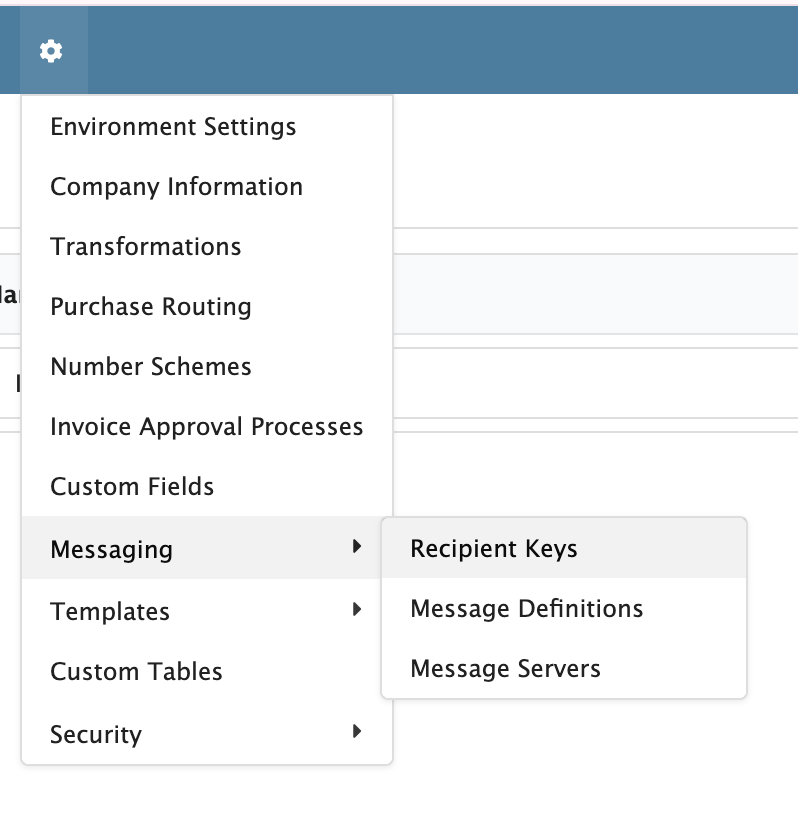Select Transformations from the menu
The height and width of the screenshot is (840, 798).
145,247
